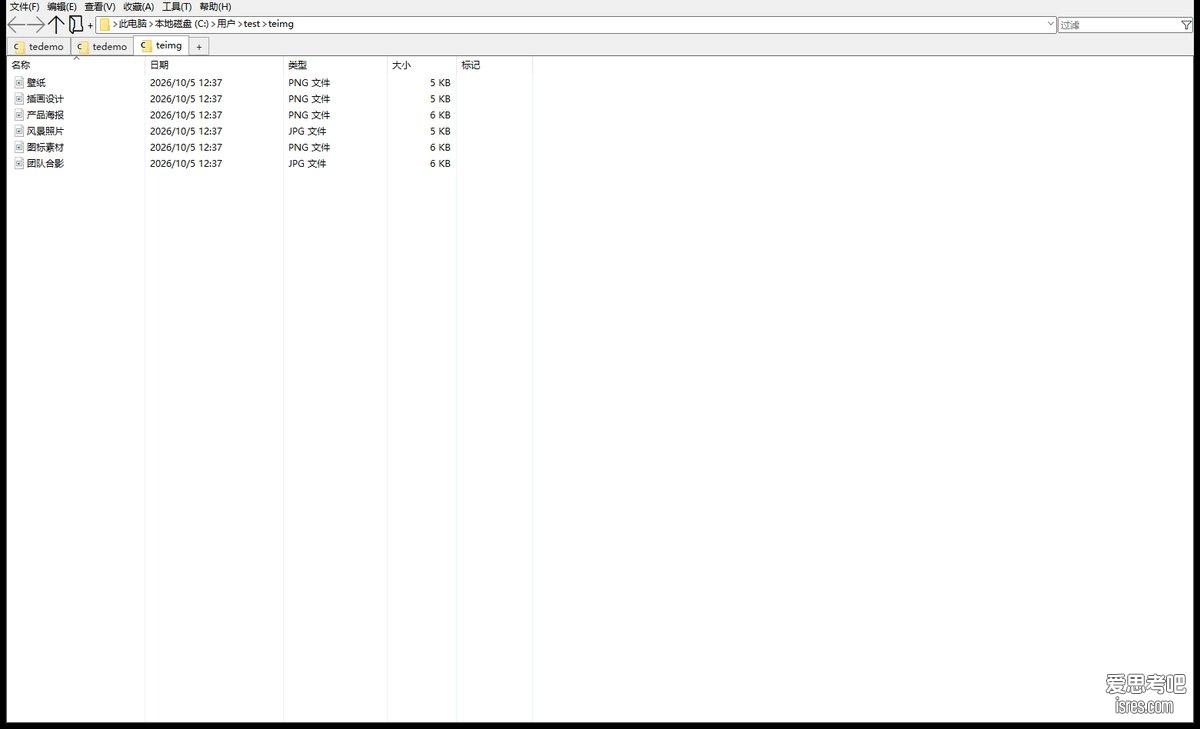Screen dimensions: 1200x729
Task: Open the 查看(V) menu
Action: pyautogui.click(x=100, y=7)
